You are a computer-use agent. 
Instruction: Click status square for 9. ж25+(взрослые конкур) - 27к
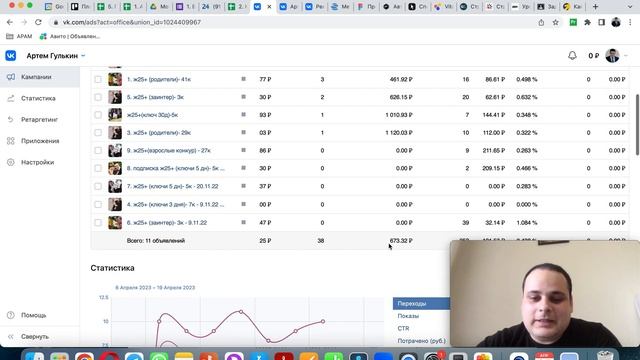click(243, 150)
